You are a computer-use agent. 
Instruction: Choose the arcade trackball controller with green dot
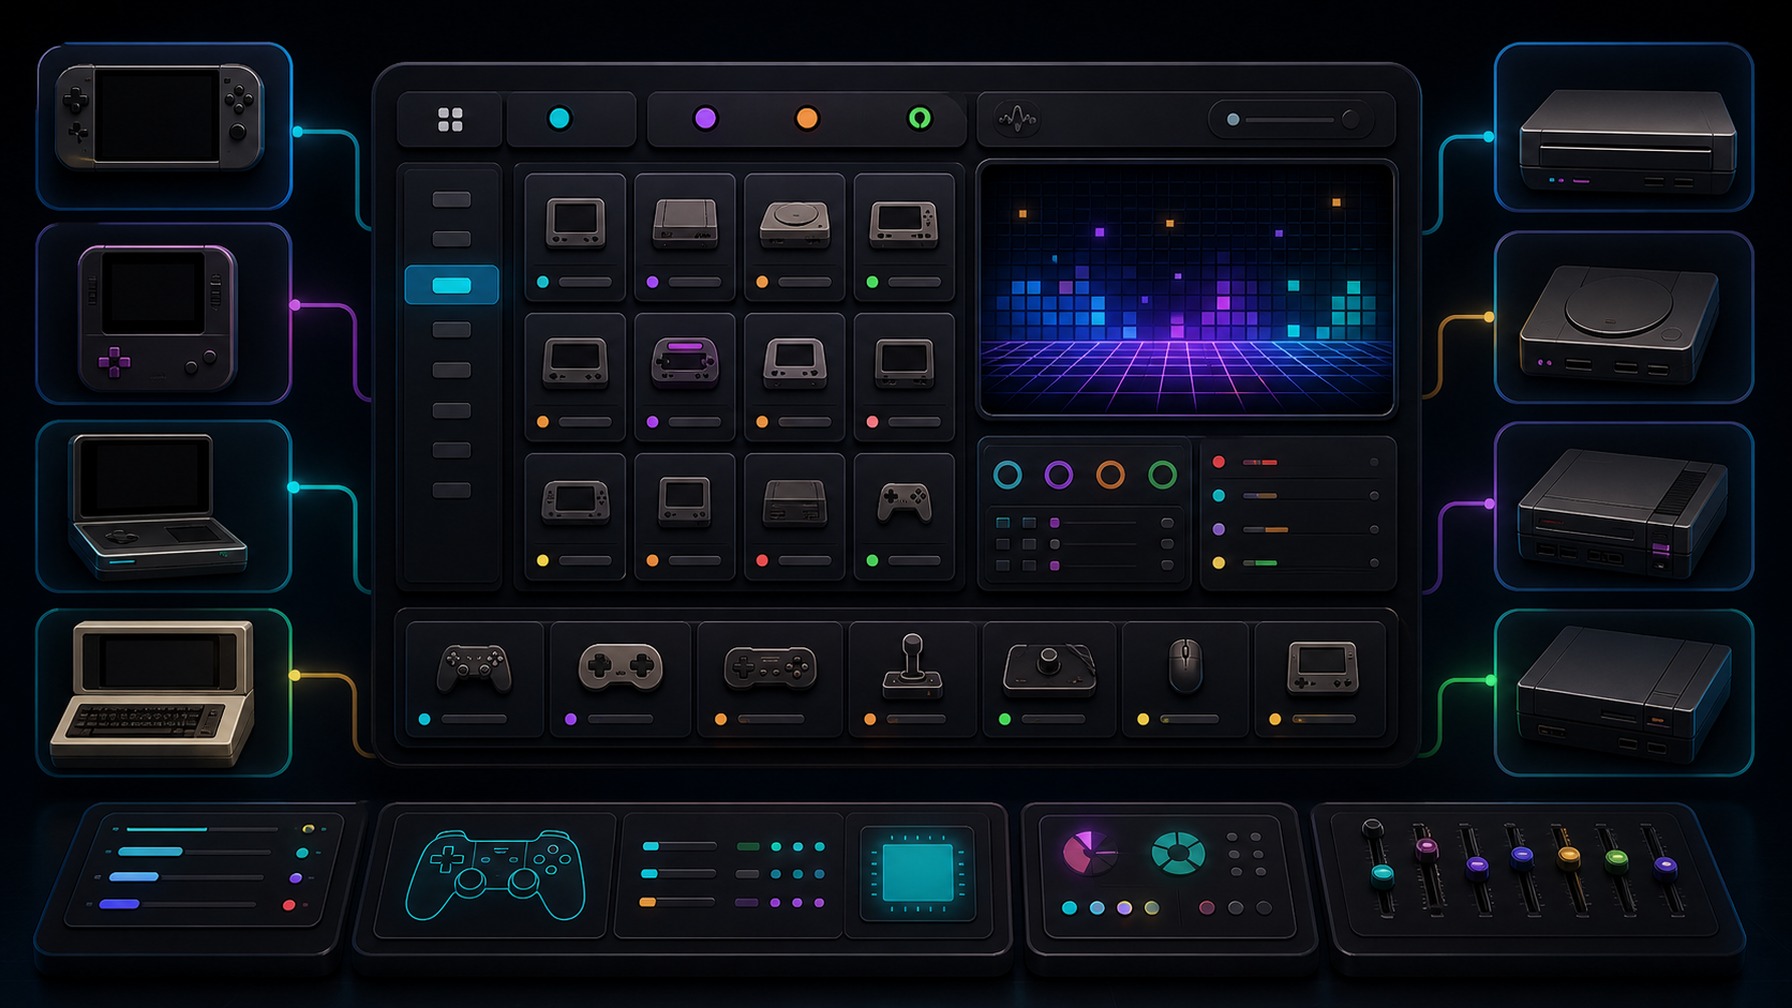[1049, 679]
